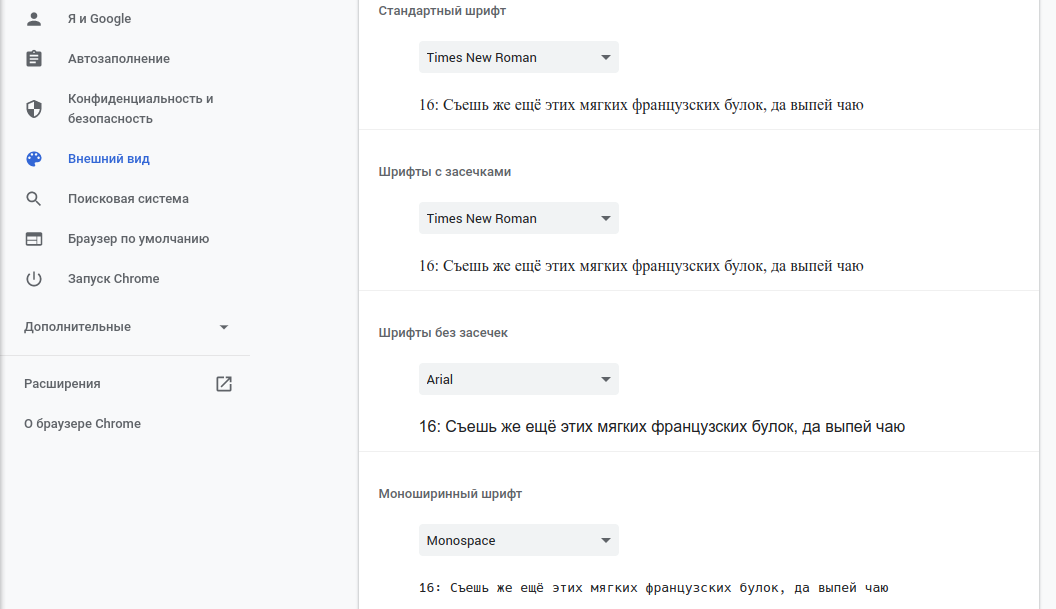This screenshot has height=609, width=1056.
Task: Click the monospace sample text line
Action: pos(653,588)
